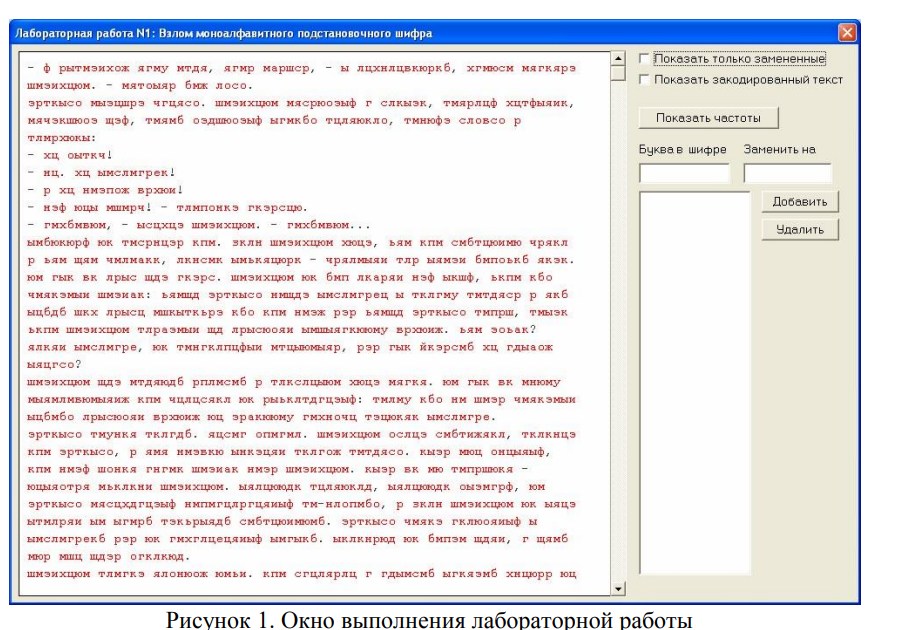The width and height of the screenshot is (901, 630).
Task: Click the scrollbar down arrow of the text area
Action: [x=618, y=589]
